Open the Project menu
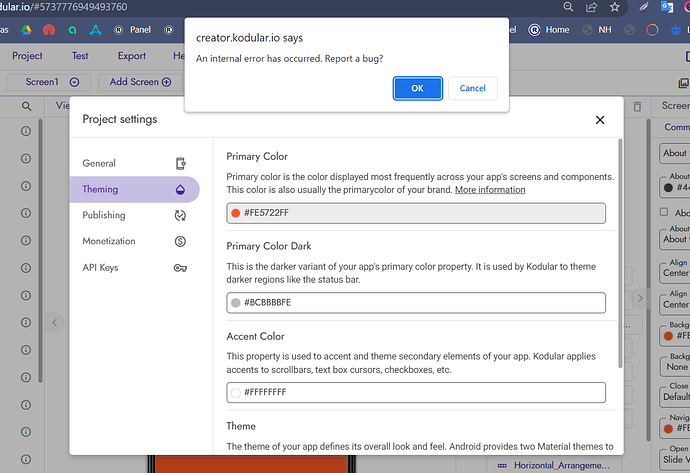 [27, 56]
